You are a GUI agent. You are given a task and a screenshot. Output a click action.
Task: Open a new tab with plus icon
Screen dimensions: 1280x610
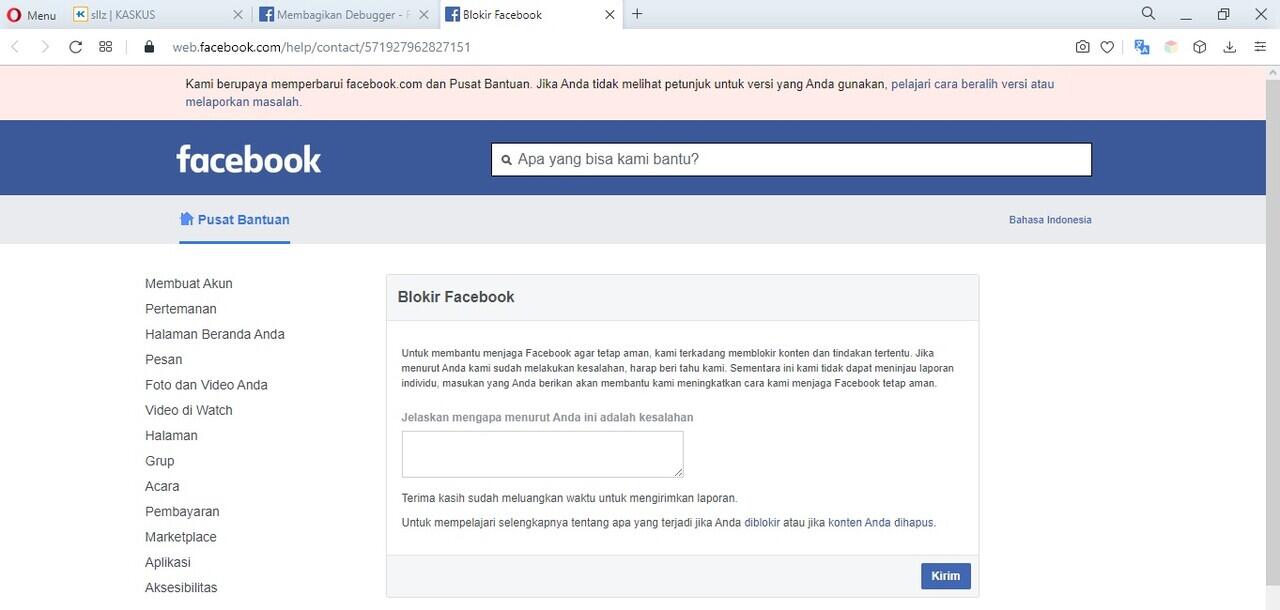click(x=637, y=14)
